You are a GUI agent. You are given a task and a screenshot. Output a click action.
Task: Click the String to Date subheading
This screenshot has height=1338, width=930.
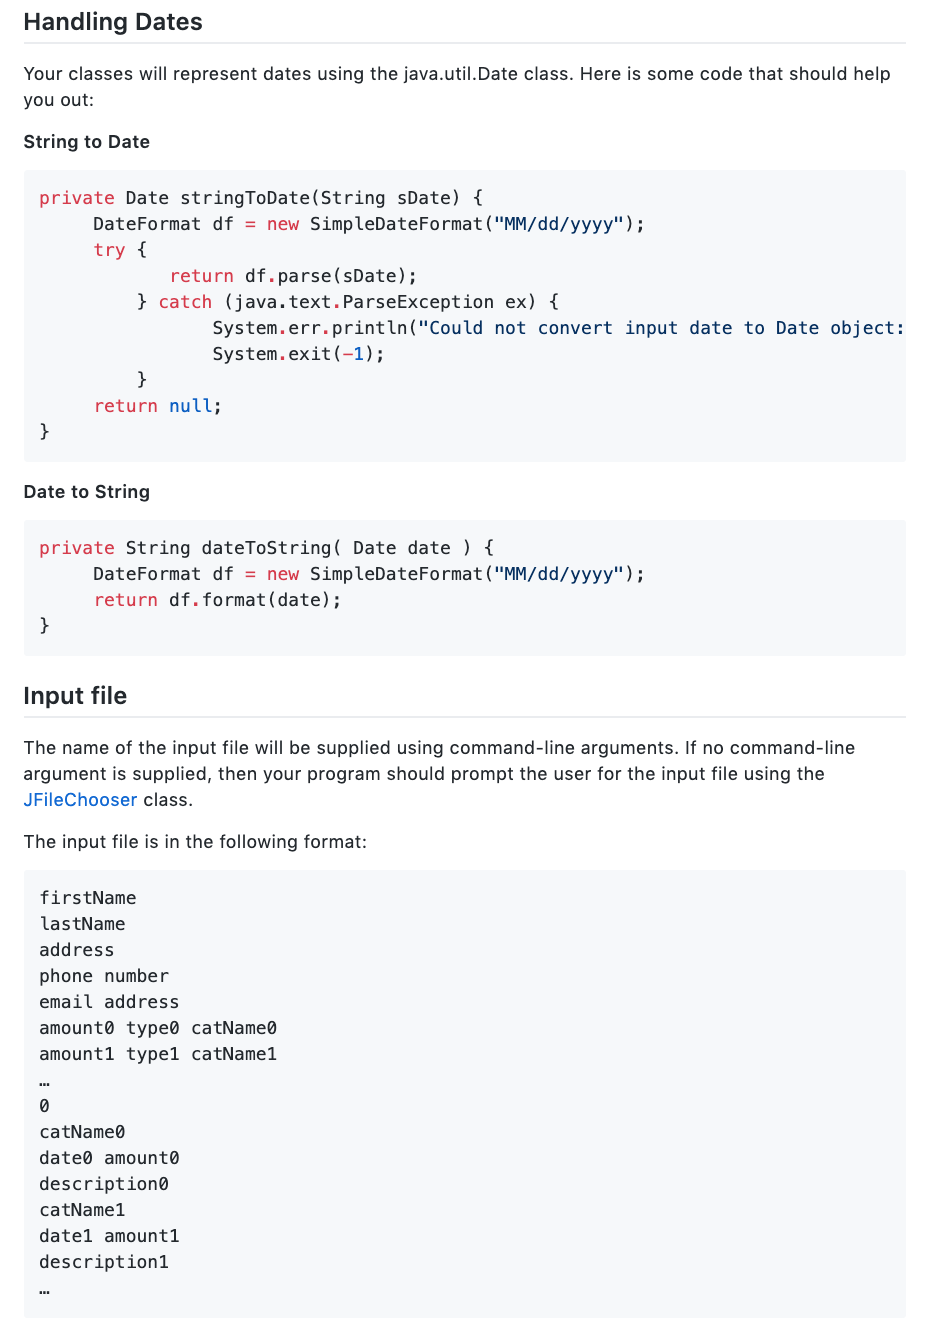[87, 142]
